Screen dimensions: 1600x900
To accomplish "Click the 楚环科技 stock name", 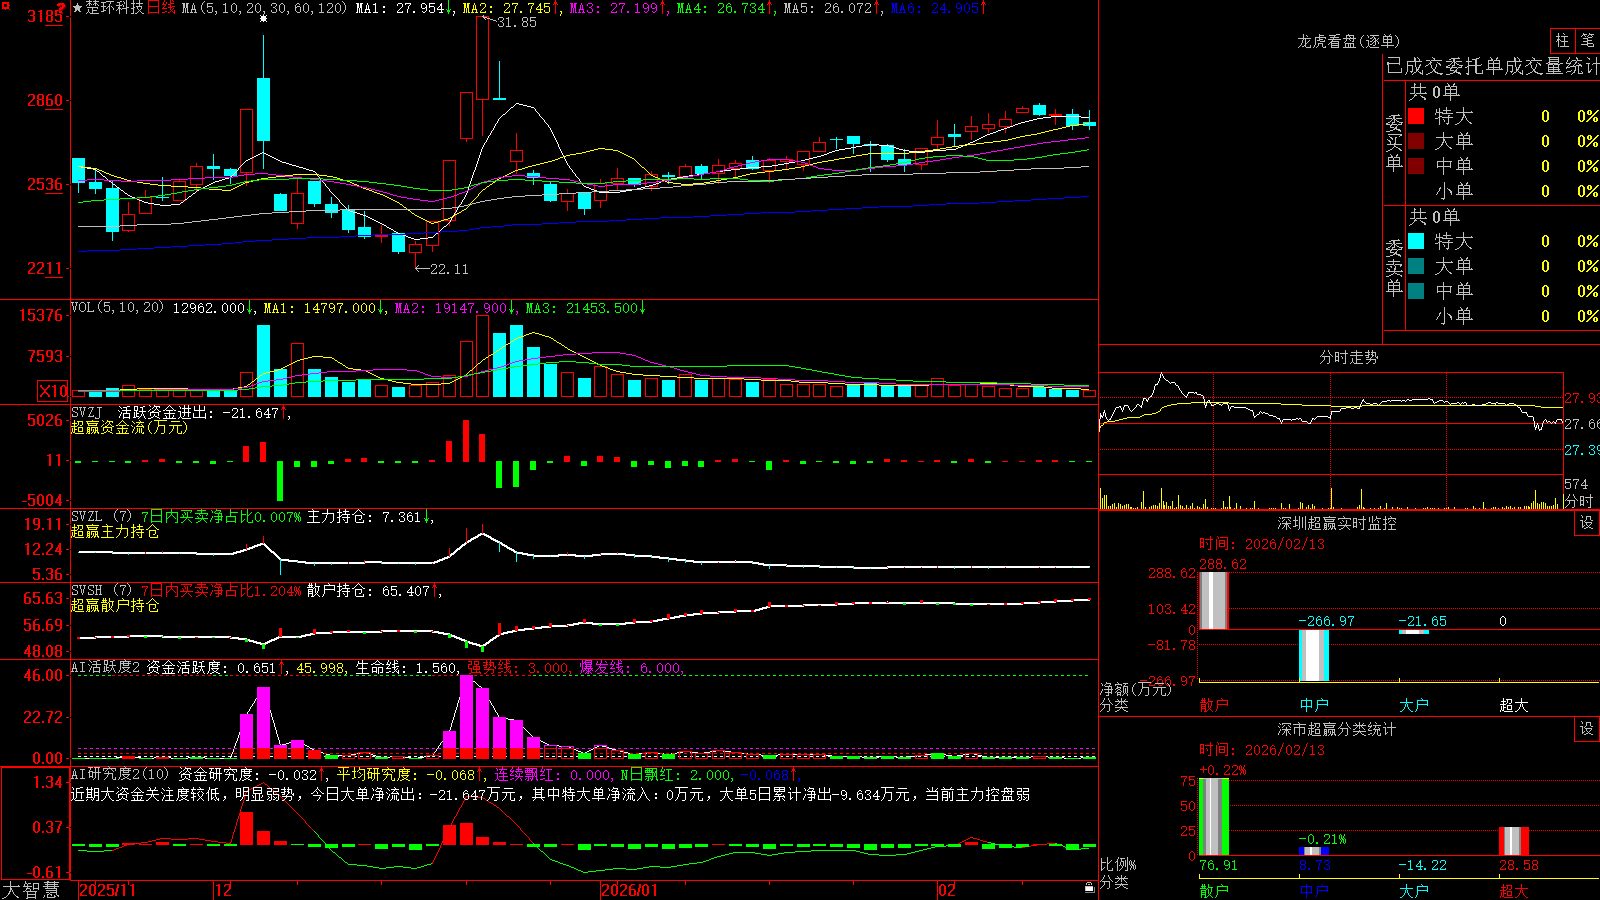I will click(x=115, y=8).
